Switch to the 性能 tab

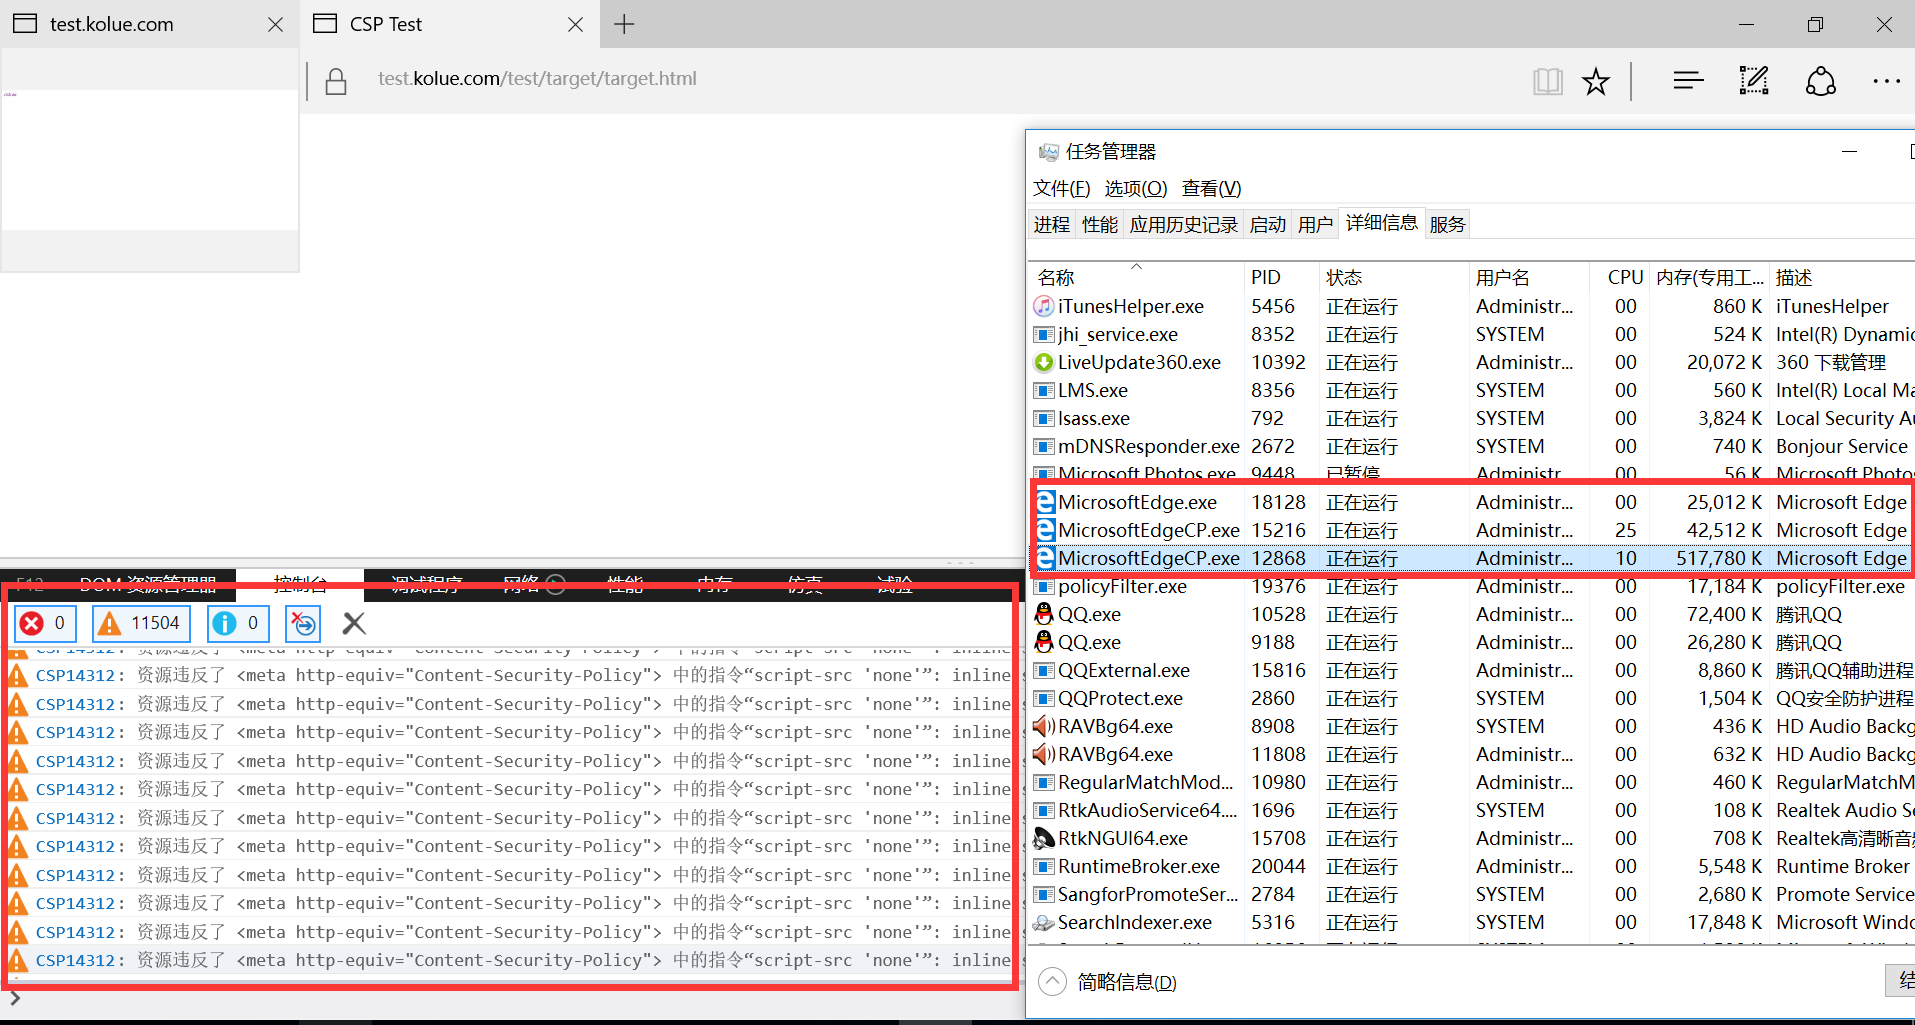coord(1099,225)
